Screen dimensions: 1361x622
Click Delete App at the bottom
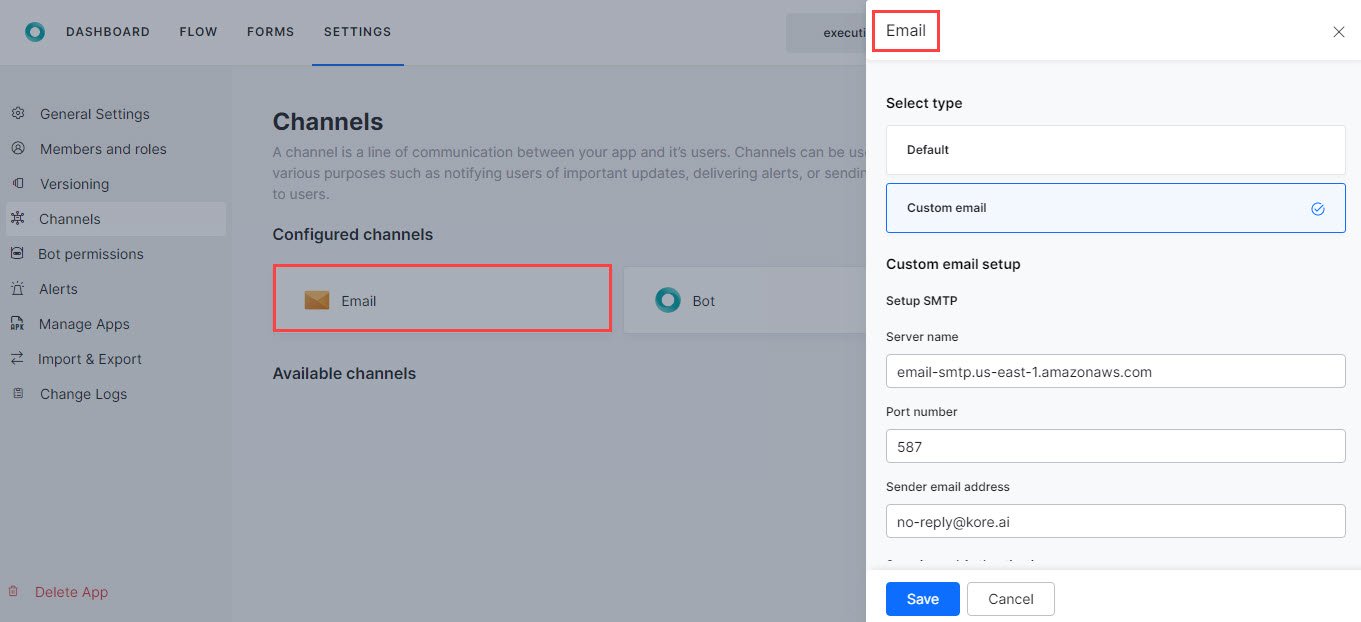click(x=69, y=591)
